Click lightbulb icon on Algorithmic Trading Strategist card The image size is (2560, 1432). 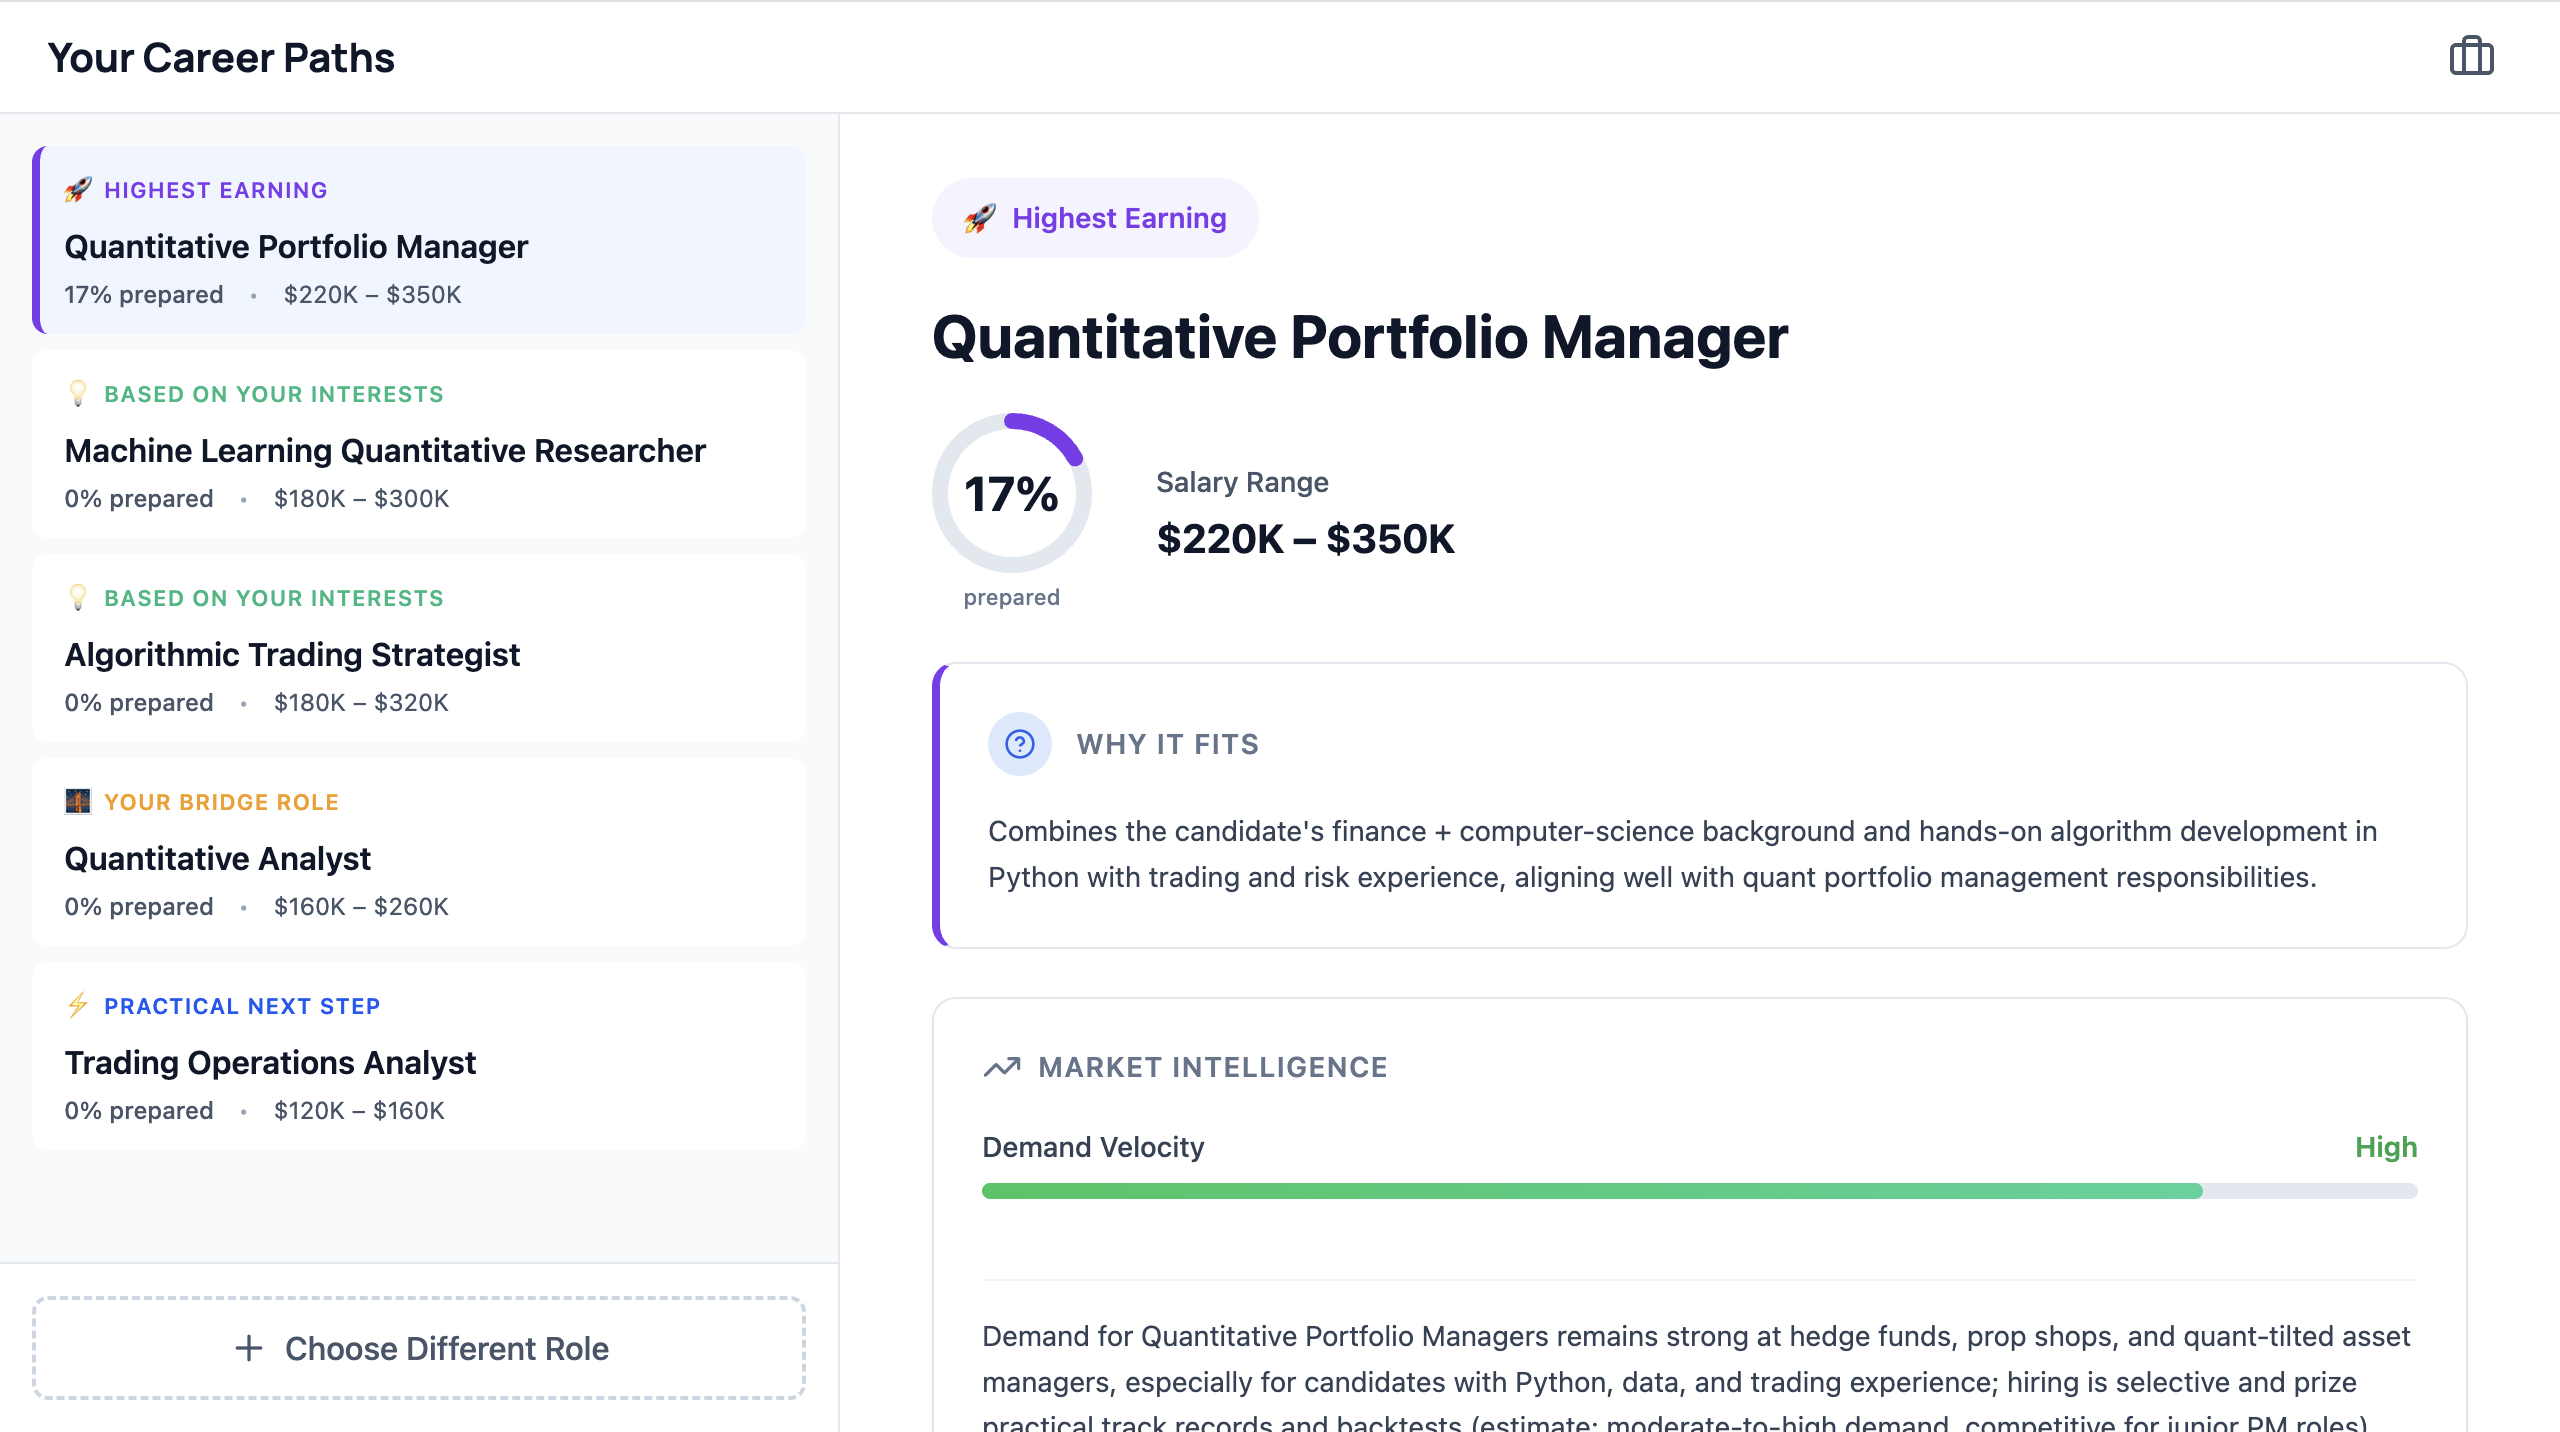pos(78,597)
